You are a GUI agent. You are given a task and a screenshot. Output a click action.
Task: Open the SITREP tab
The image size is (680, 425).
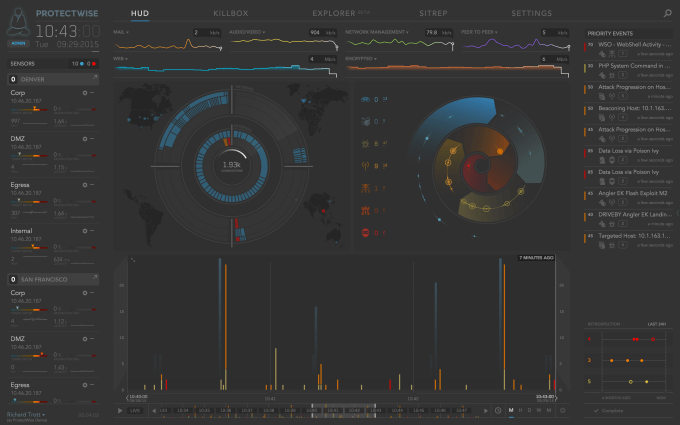tap(433, 13)
